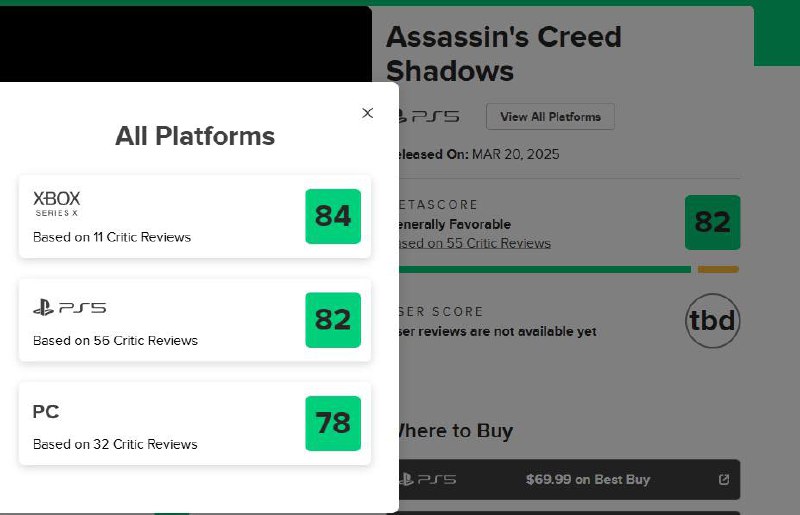Screen dimensions: 800x515
Task: Click the 82 score badge in PS5 card
Action: pyautogui.click(x=333, y=319)
